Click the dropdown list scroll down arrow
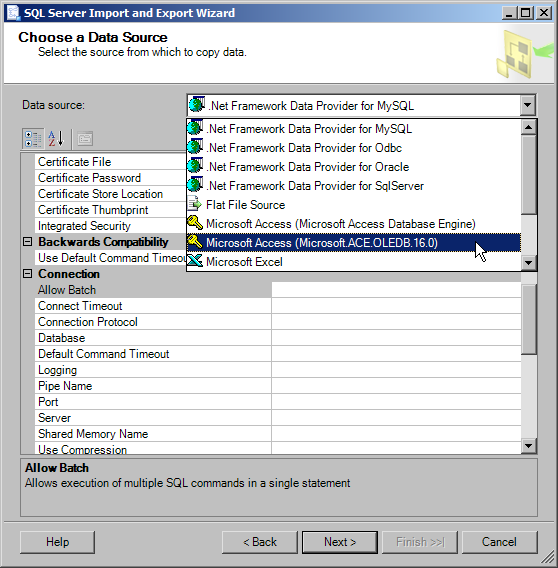The height and width of the screenshot is (568, 558). tap(529, 263)
